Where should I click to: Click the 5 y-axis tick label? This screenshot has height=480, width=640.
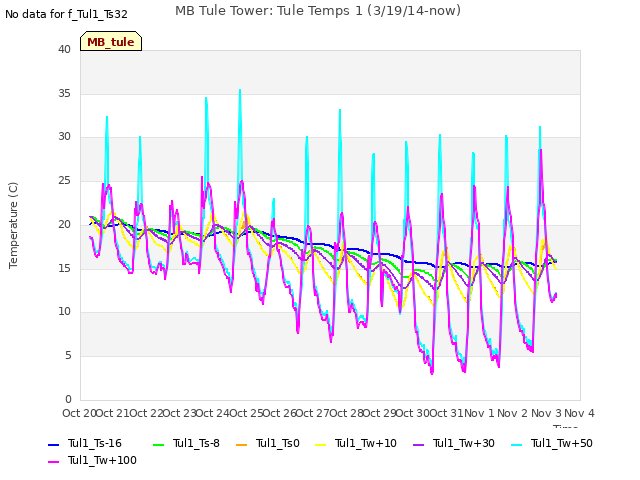[x=68, y=356]
